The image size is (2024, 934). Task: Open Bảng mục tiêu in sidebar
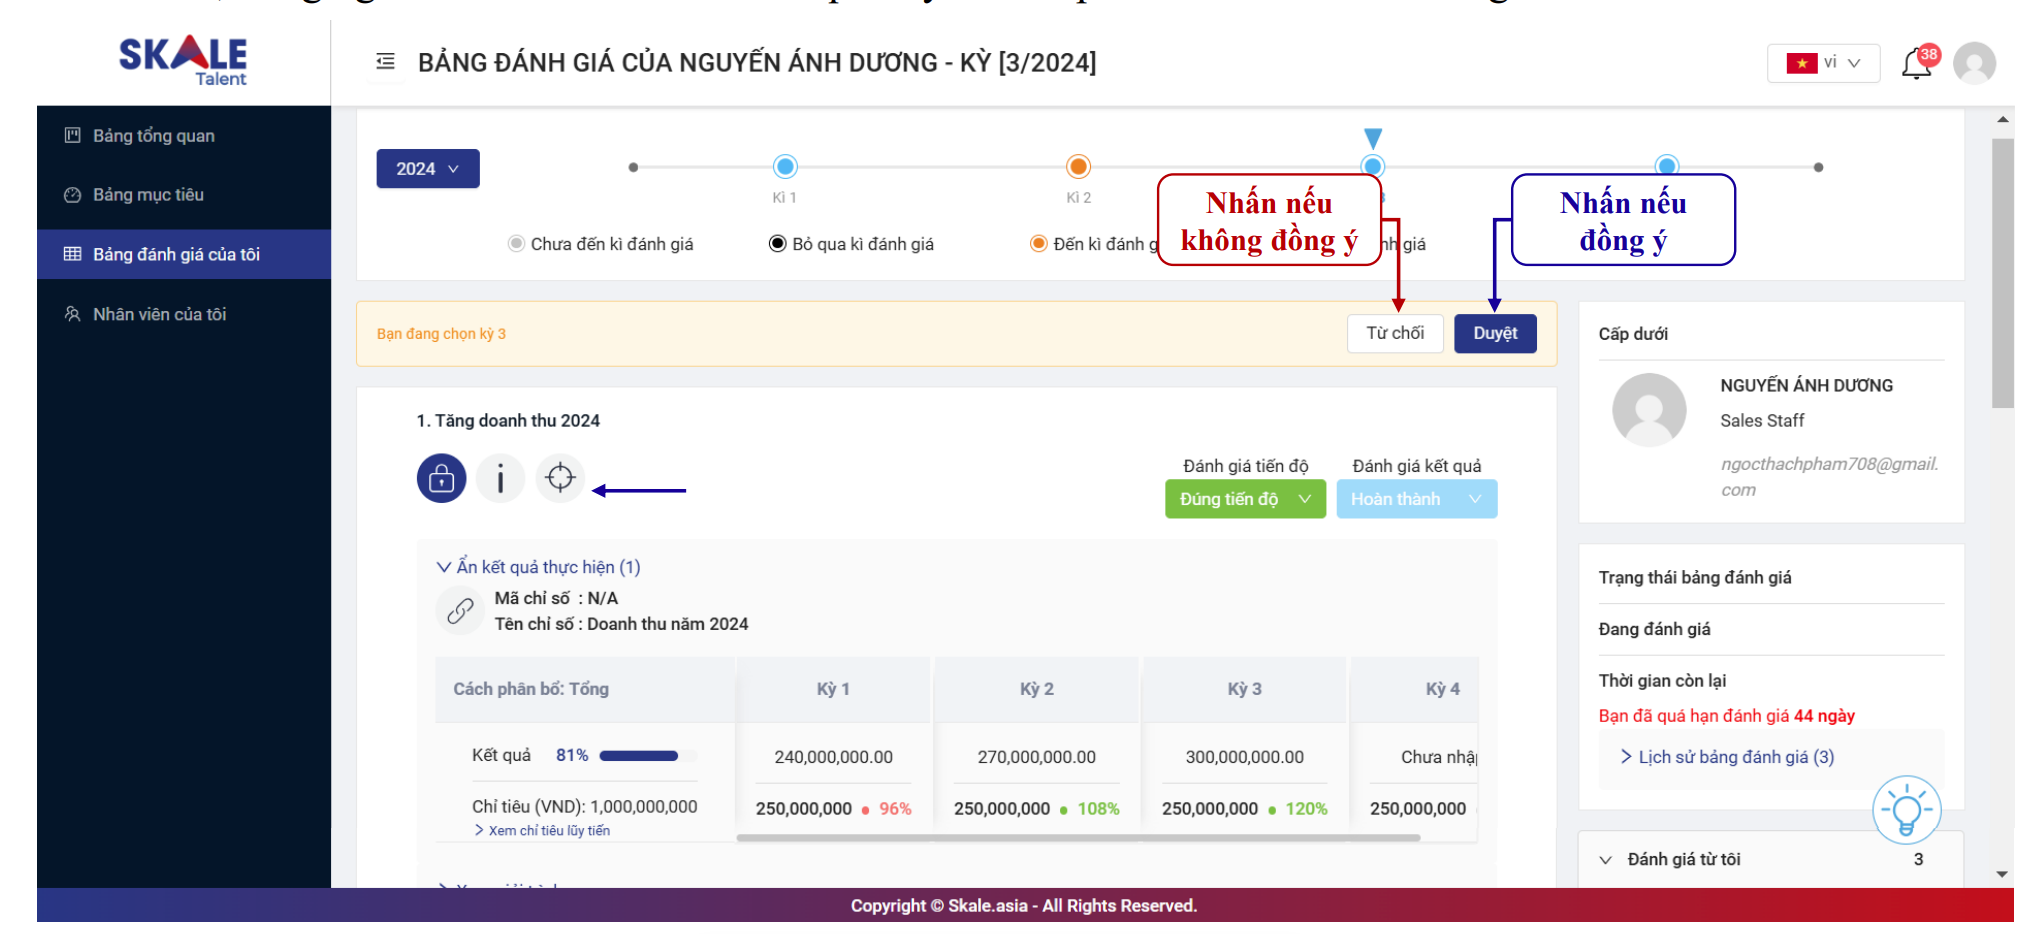tap(148, 195)
